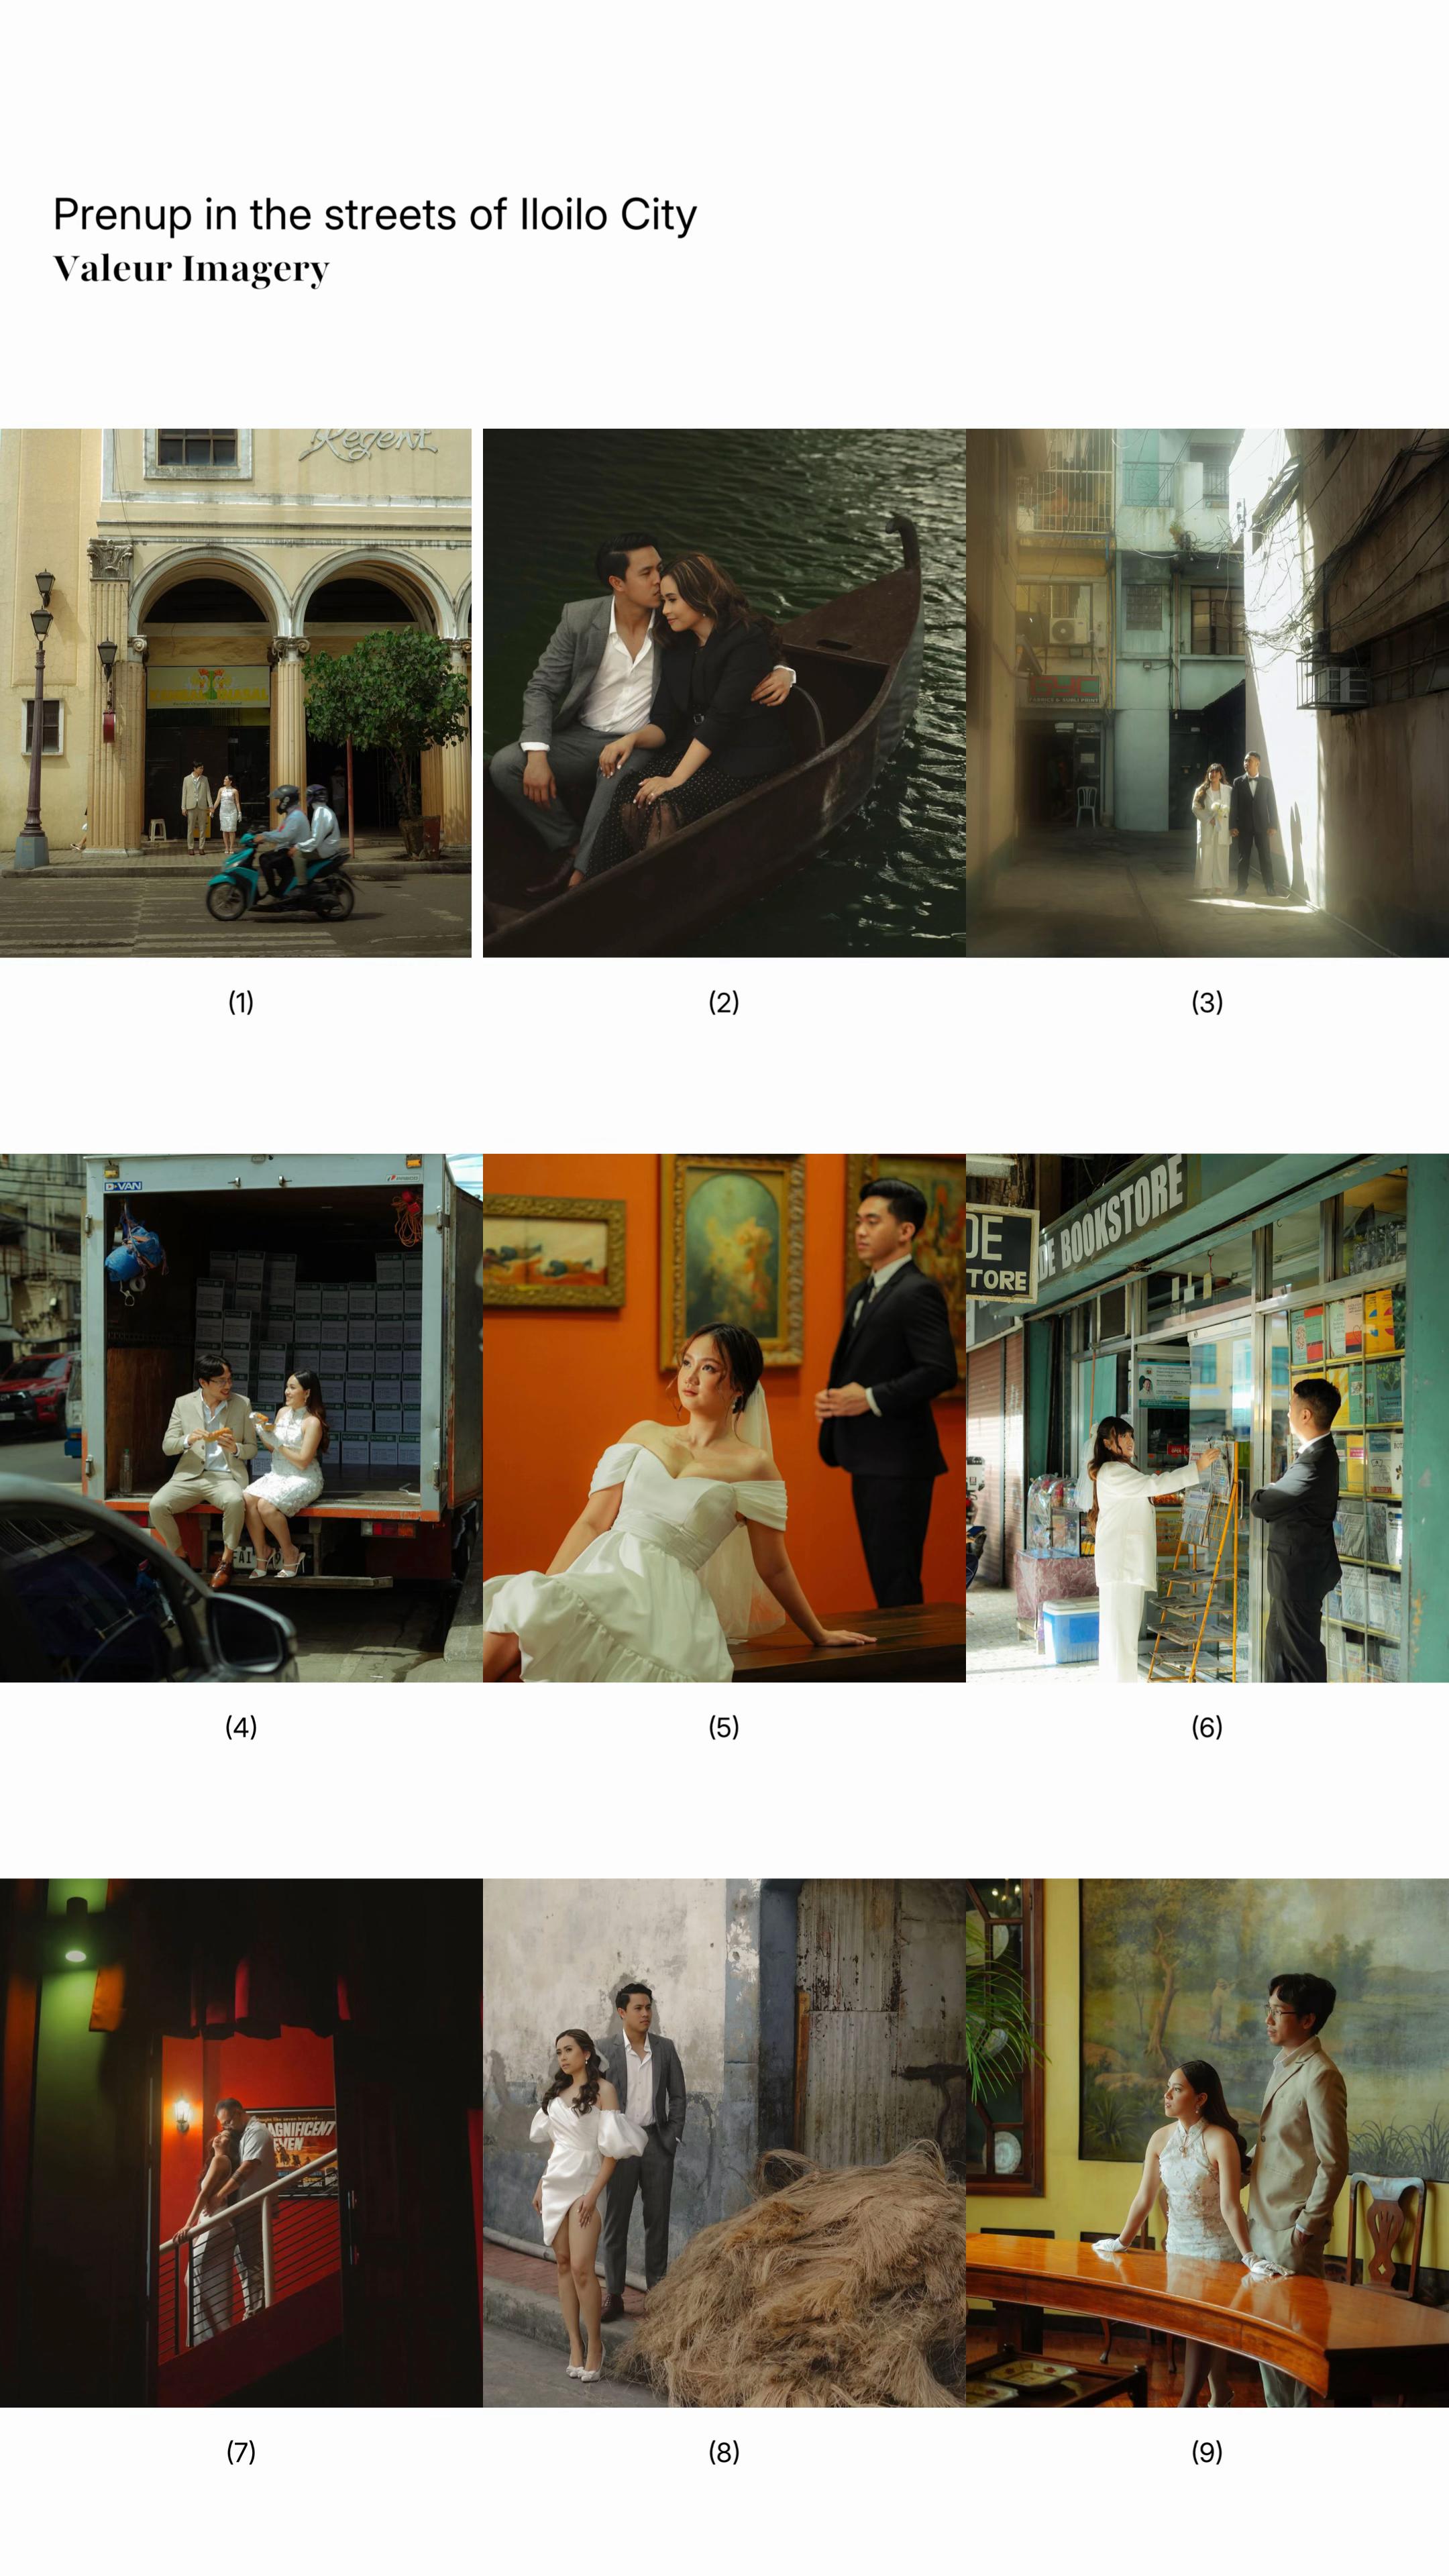This screenshot has width=1449, height=2576.
Task: Open the curved wooden table photo
Action: [x=1207, y=2142]
